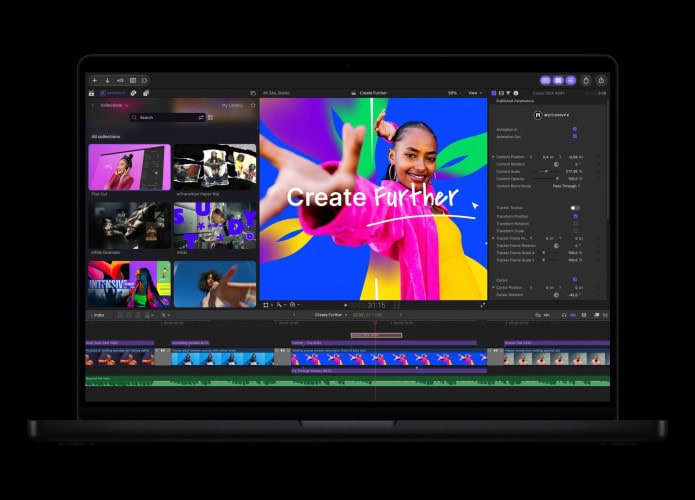Open the Create Further timeline project dropdown

(331, 315)
